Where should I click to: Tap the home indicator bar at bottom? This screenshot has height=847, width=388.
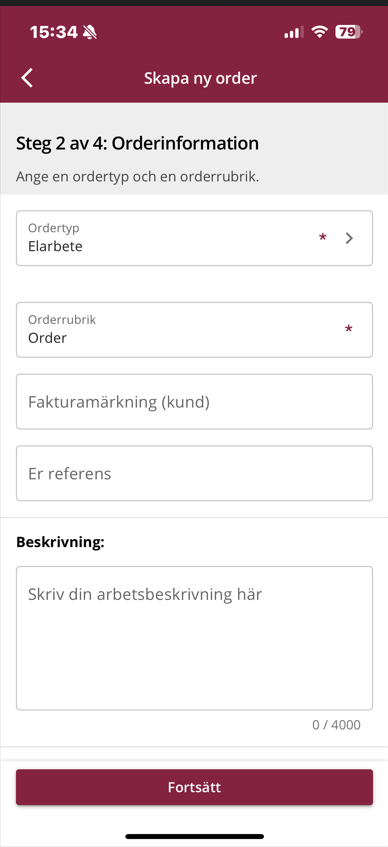click(x=195, y=837)
